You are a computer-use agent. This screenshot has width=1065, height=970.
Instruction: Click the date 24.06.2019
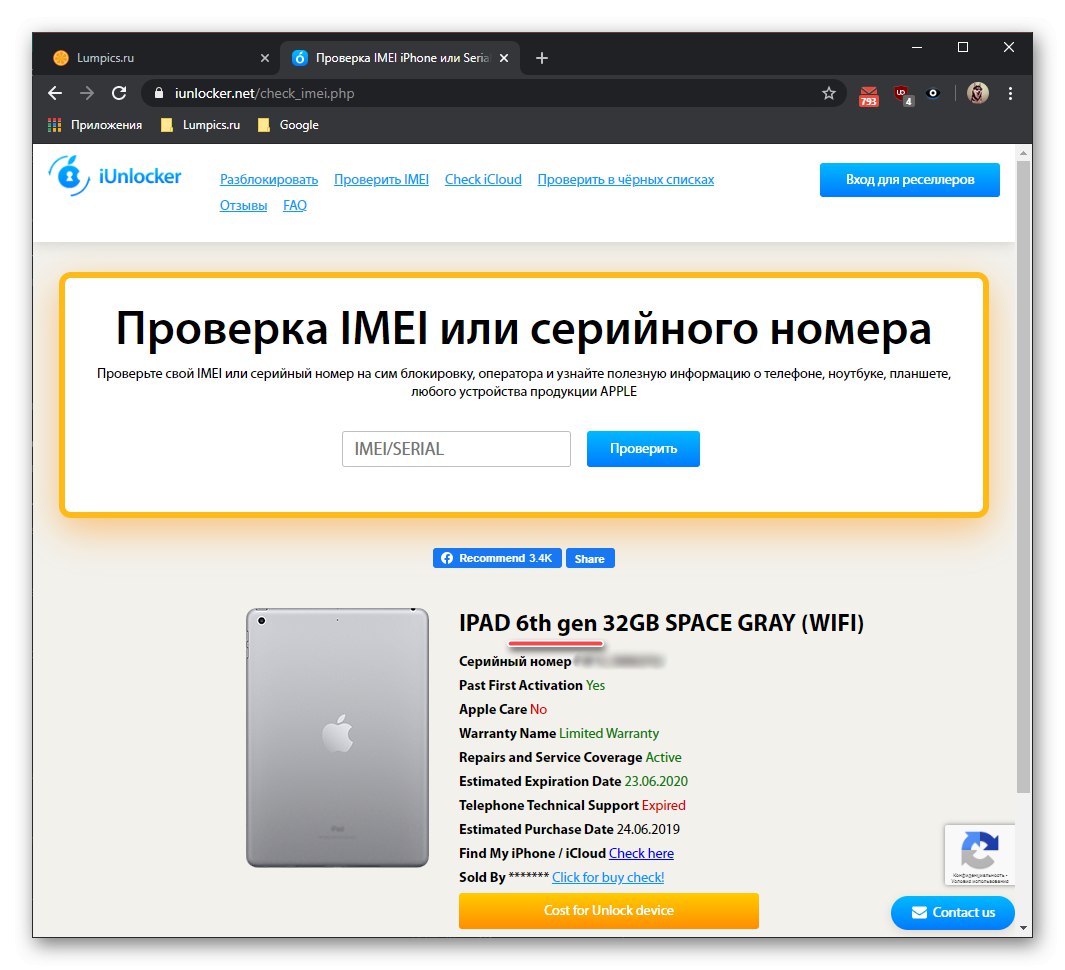click(648, 829)
